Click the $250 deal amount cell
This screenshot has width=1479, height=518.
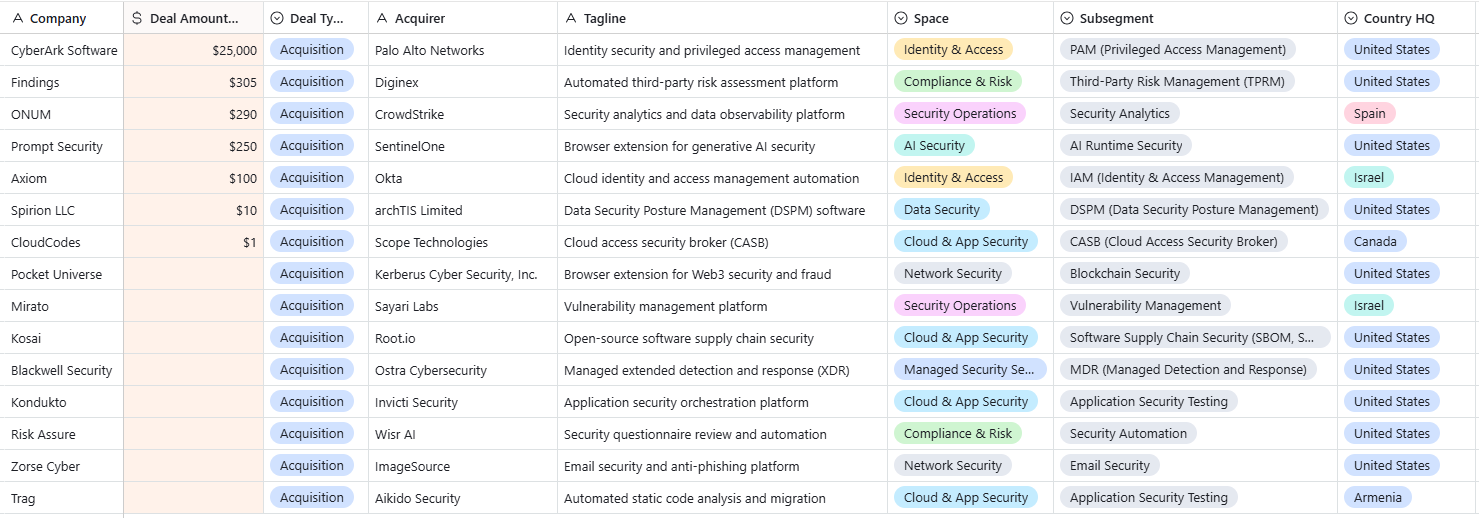click(194, 146)
